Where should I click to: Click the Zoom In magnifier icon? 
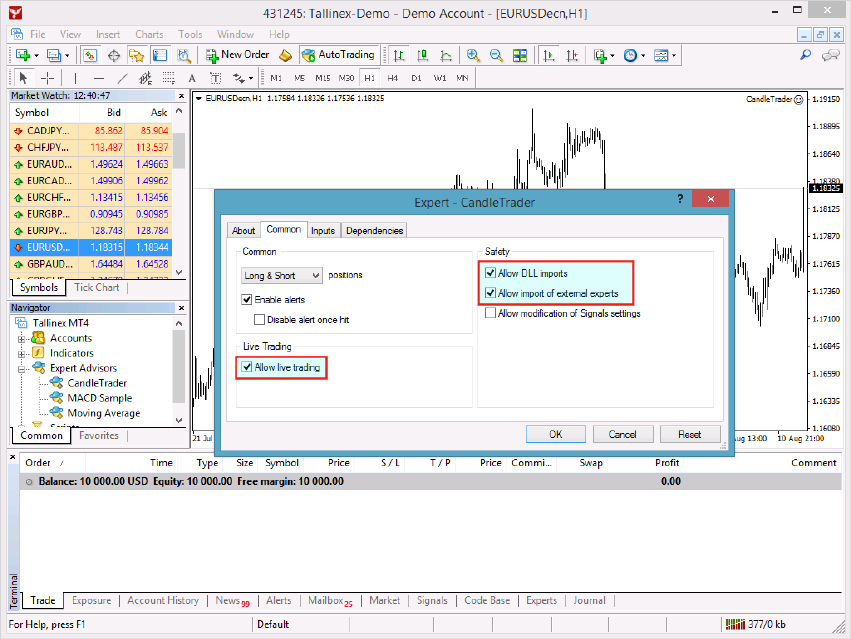point(473,55)
